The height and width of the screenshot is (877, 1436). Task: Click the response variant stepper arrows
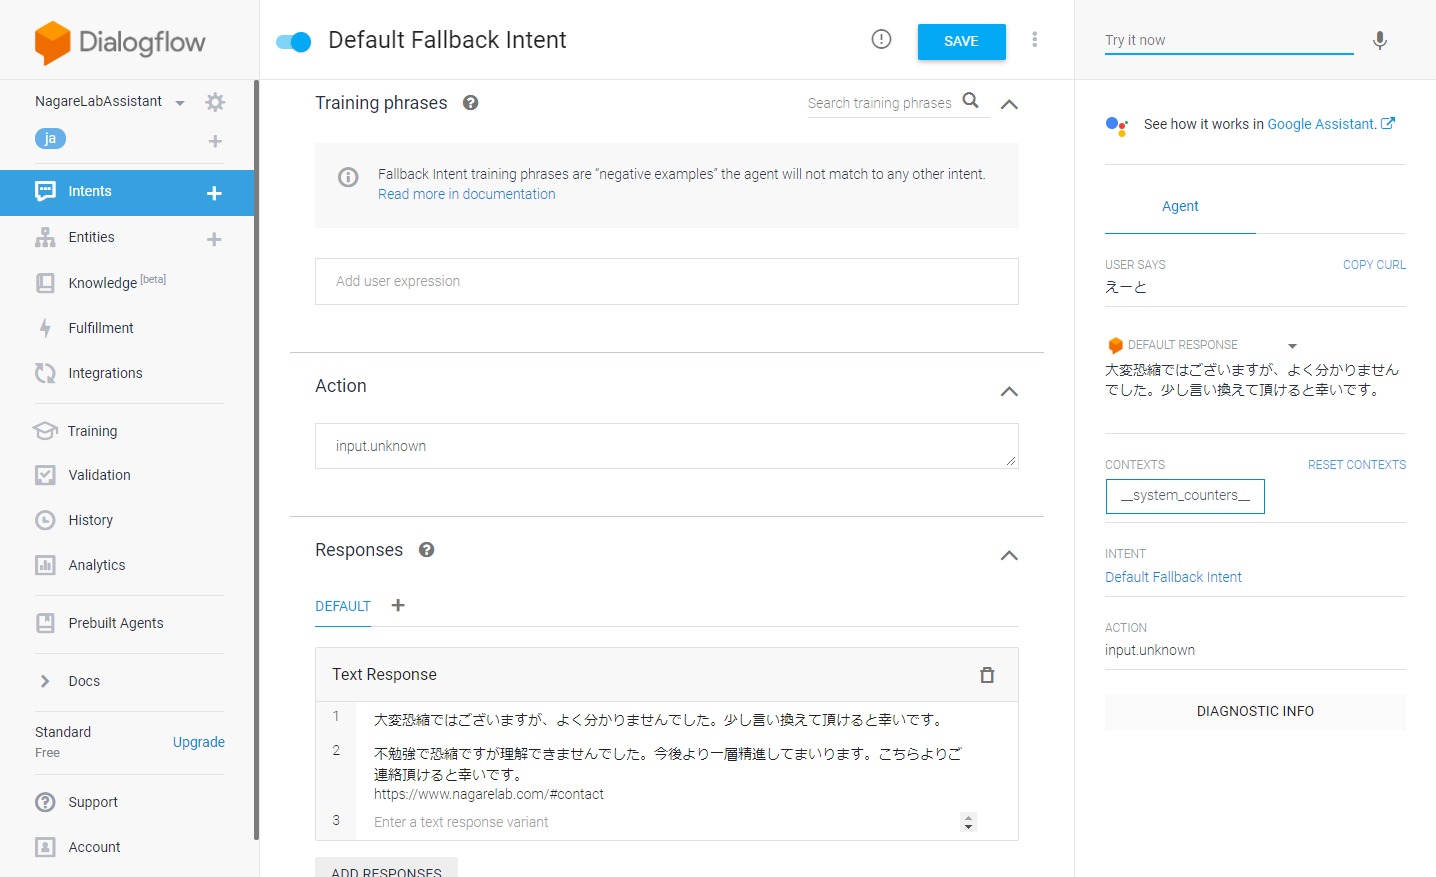click(x=968, y=822)
